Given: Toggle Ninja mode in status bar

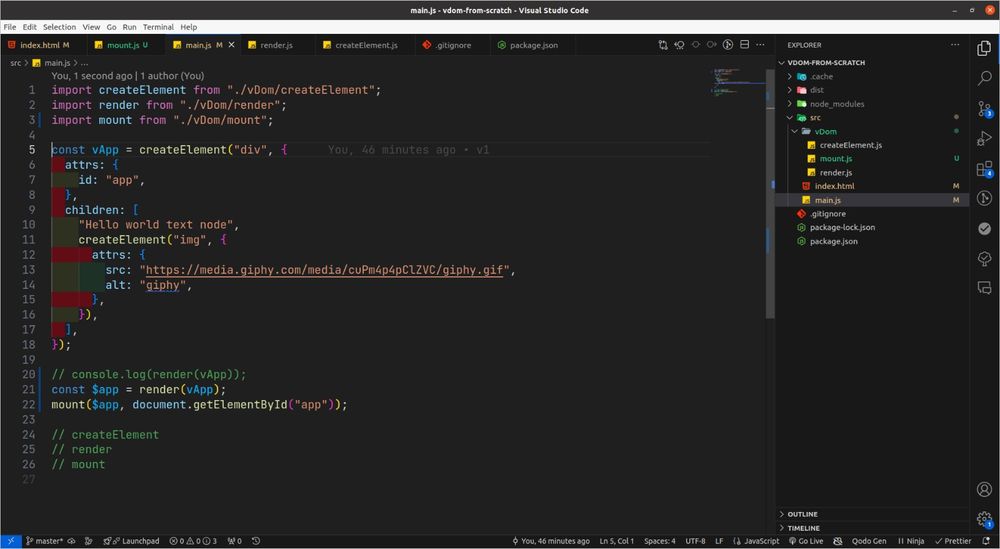Looking at the screenshot, I should point(911,541).
